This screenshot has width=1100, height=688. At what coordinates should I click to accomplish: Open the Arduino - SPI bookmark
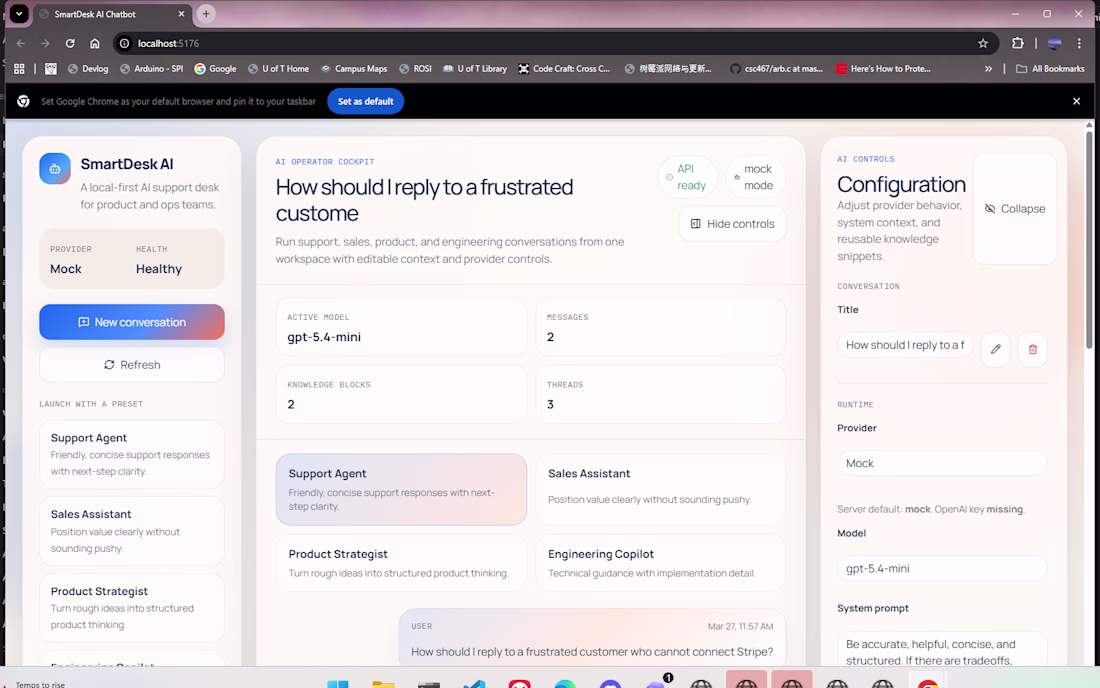point(151,69)
